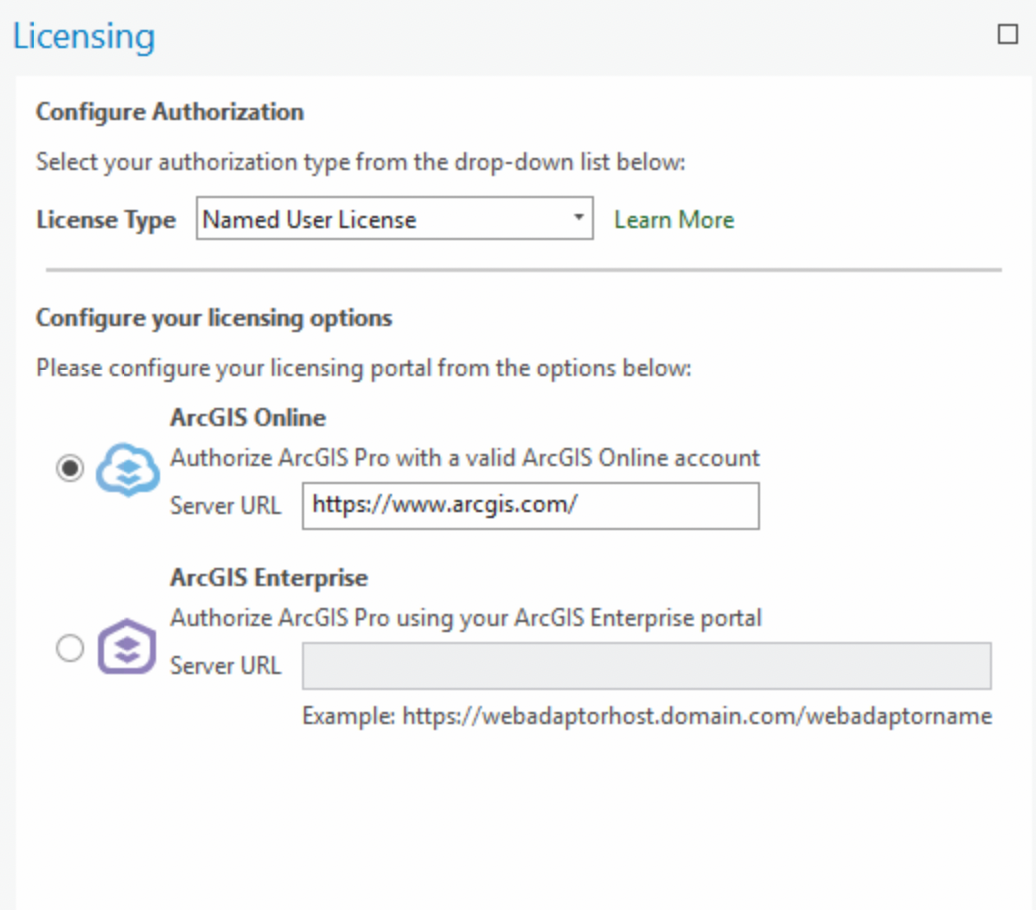Open the License Type drop-down list
This screenshot has height=910, width=1036.
pyautogui.click(x=394, y=219)
